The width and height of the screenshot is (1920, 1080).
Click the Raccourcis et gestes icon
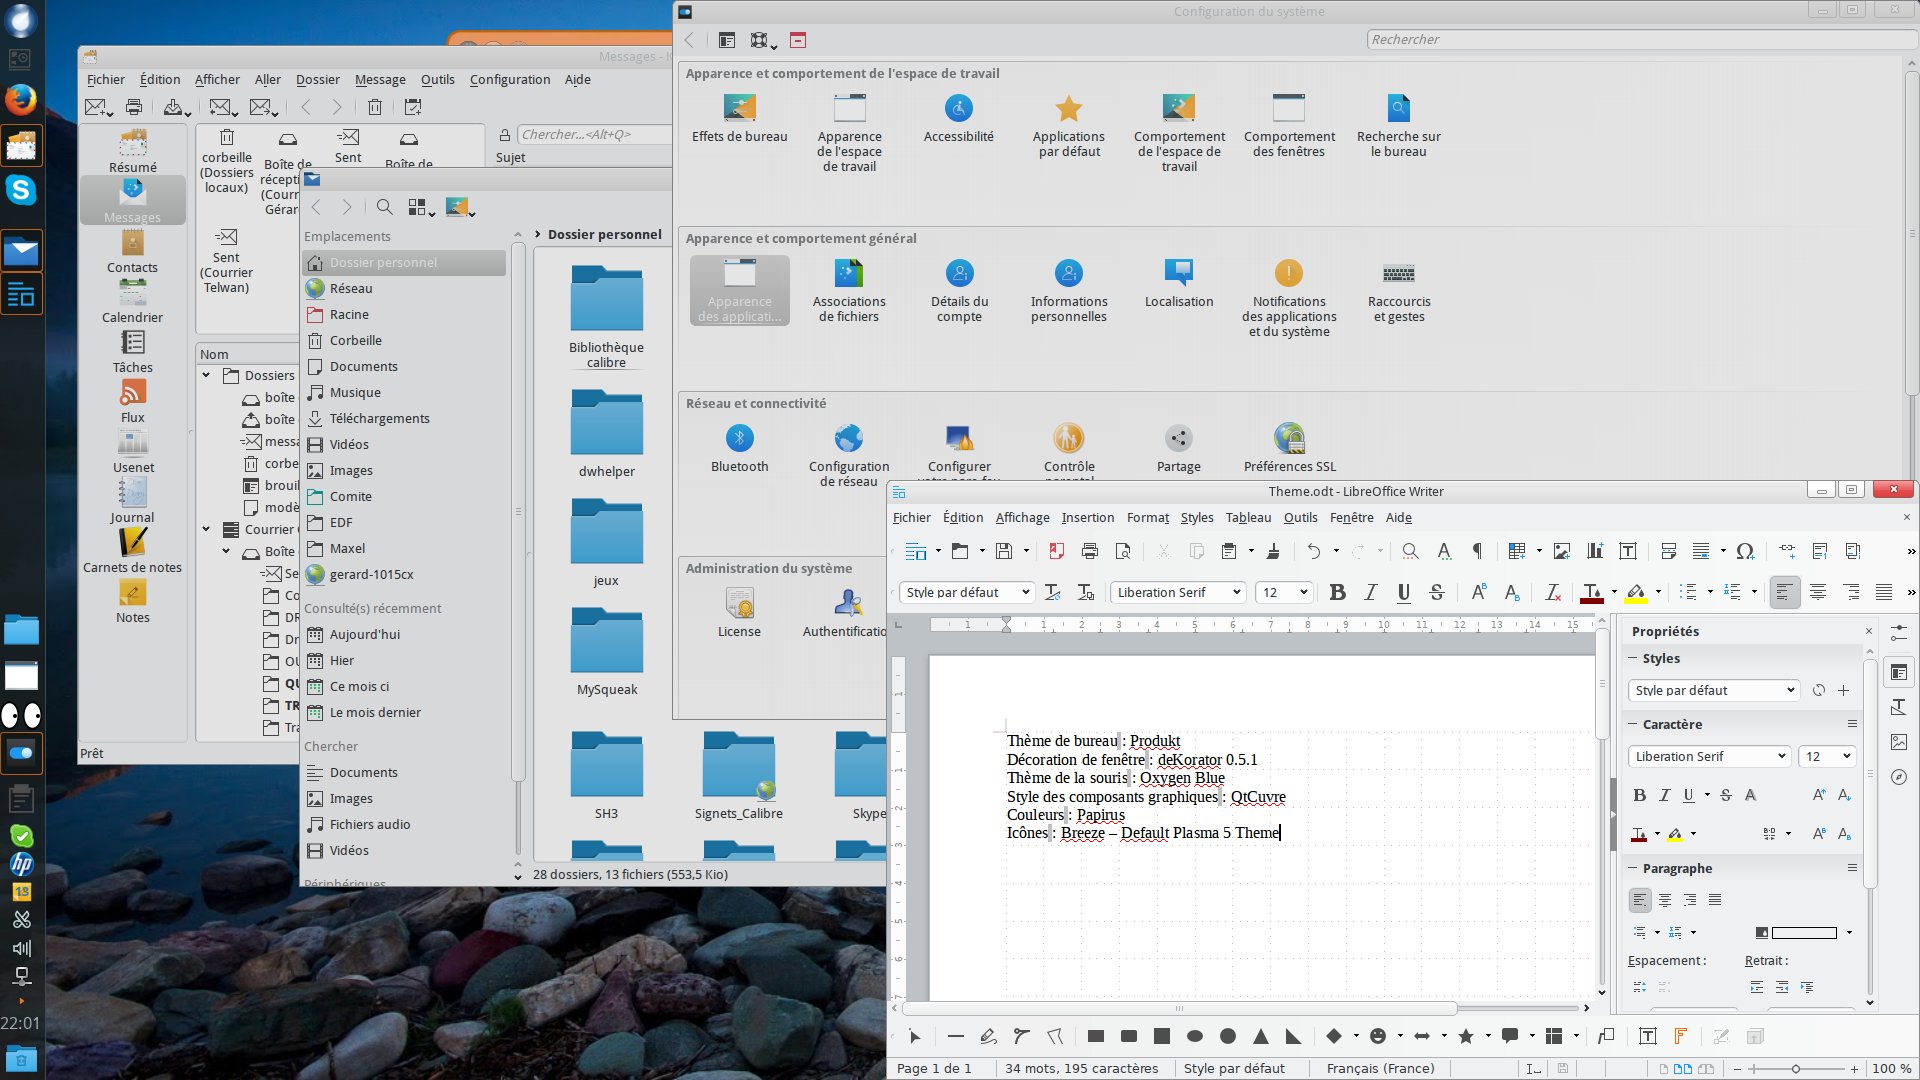[x=1398, y=275]
